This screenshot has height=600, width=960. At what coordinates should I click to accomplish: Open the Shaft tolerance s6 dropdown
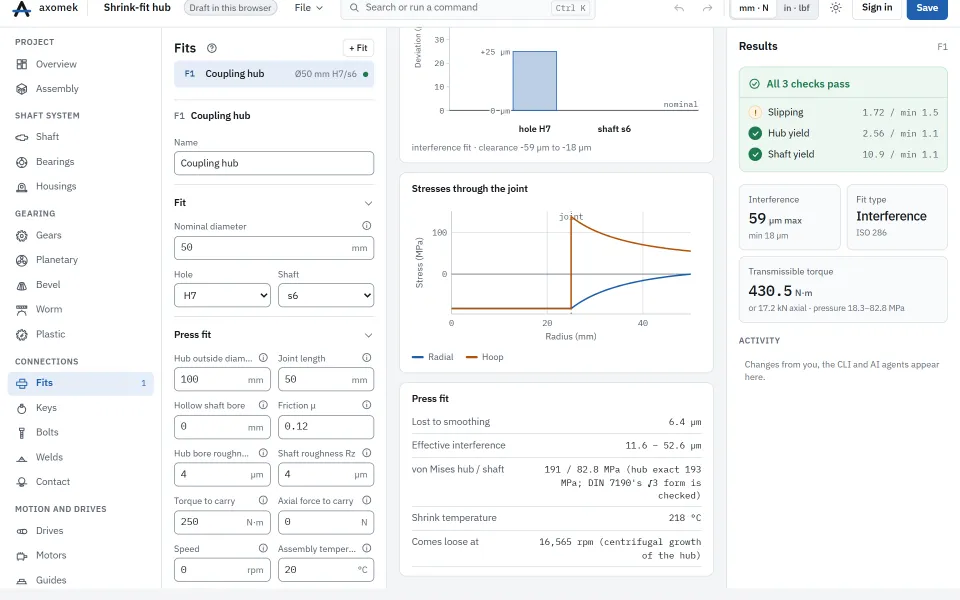coord(326,295)
